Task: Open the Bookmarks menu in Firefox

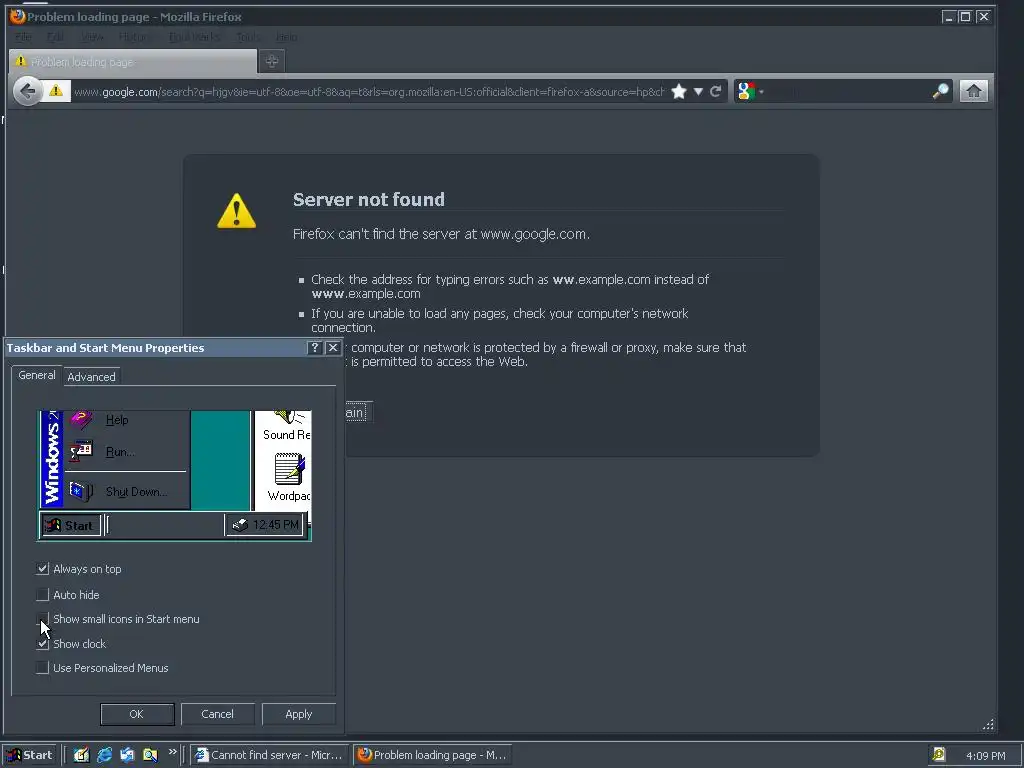Action: 195,37
